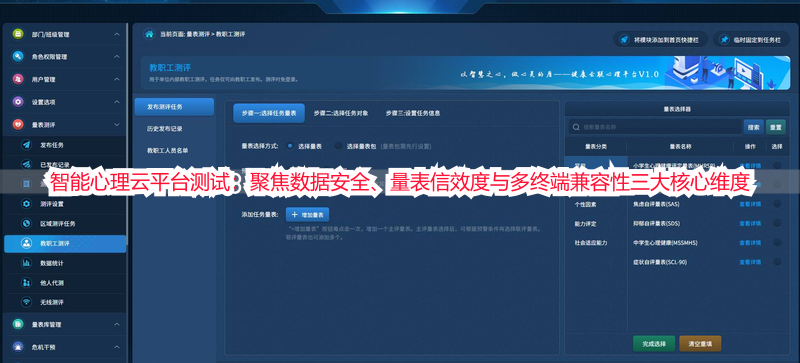Click the 危机干预 sidebar icon
The image size is (800, 363).
coord(18,347)
